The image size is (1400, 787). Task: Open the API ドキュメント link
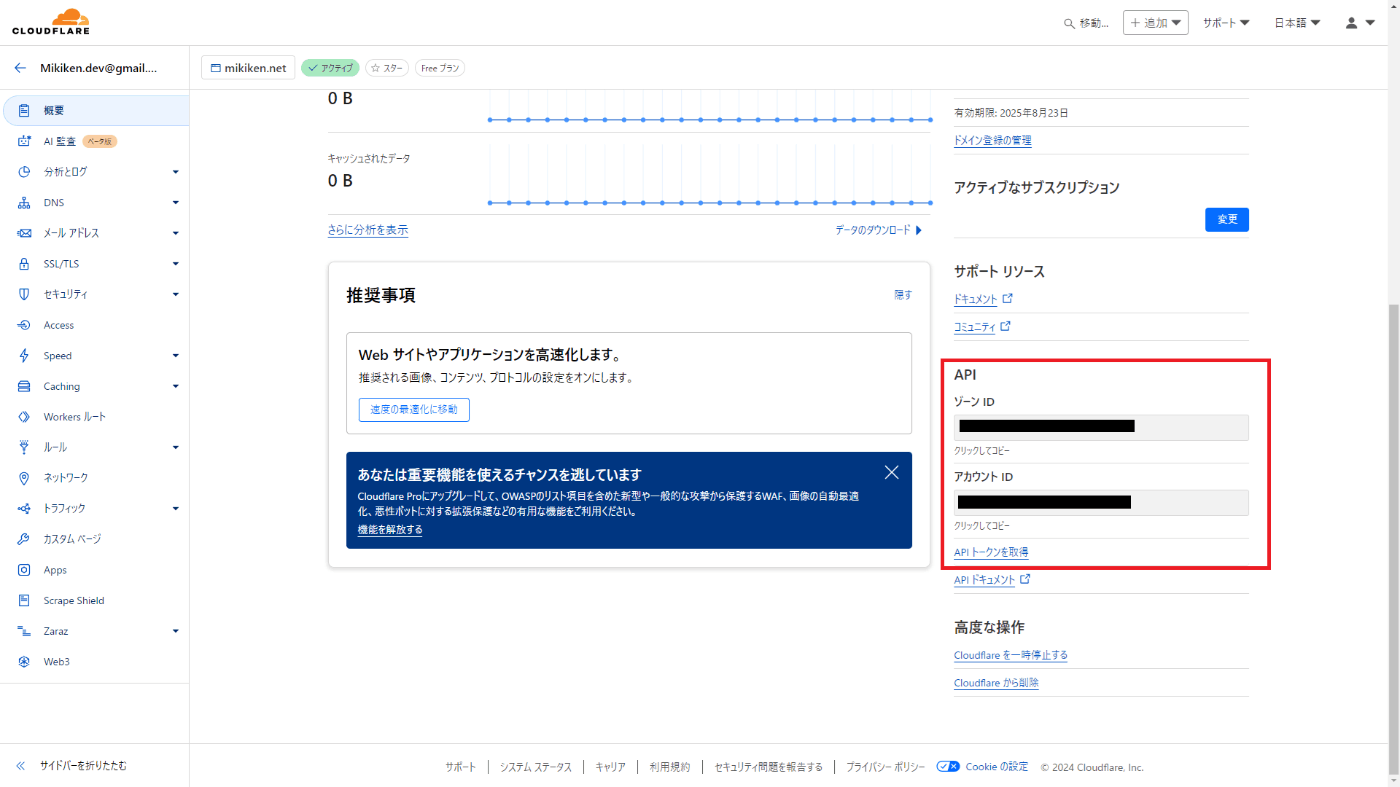coord(984,580)
